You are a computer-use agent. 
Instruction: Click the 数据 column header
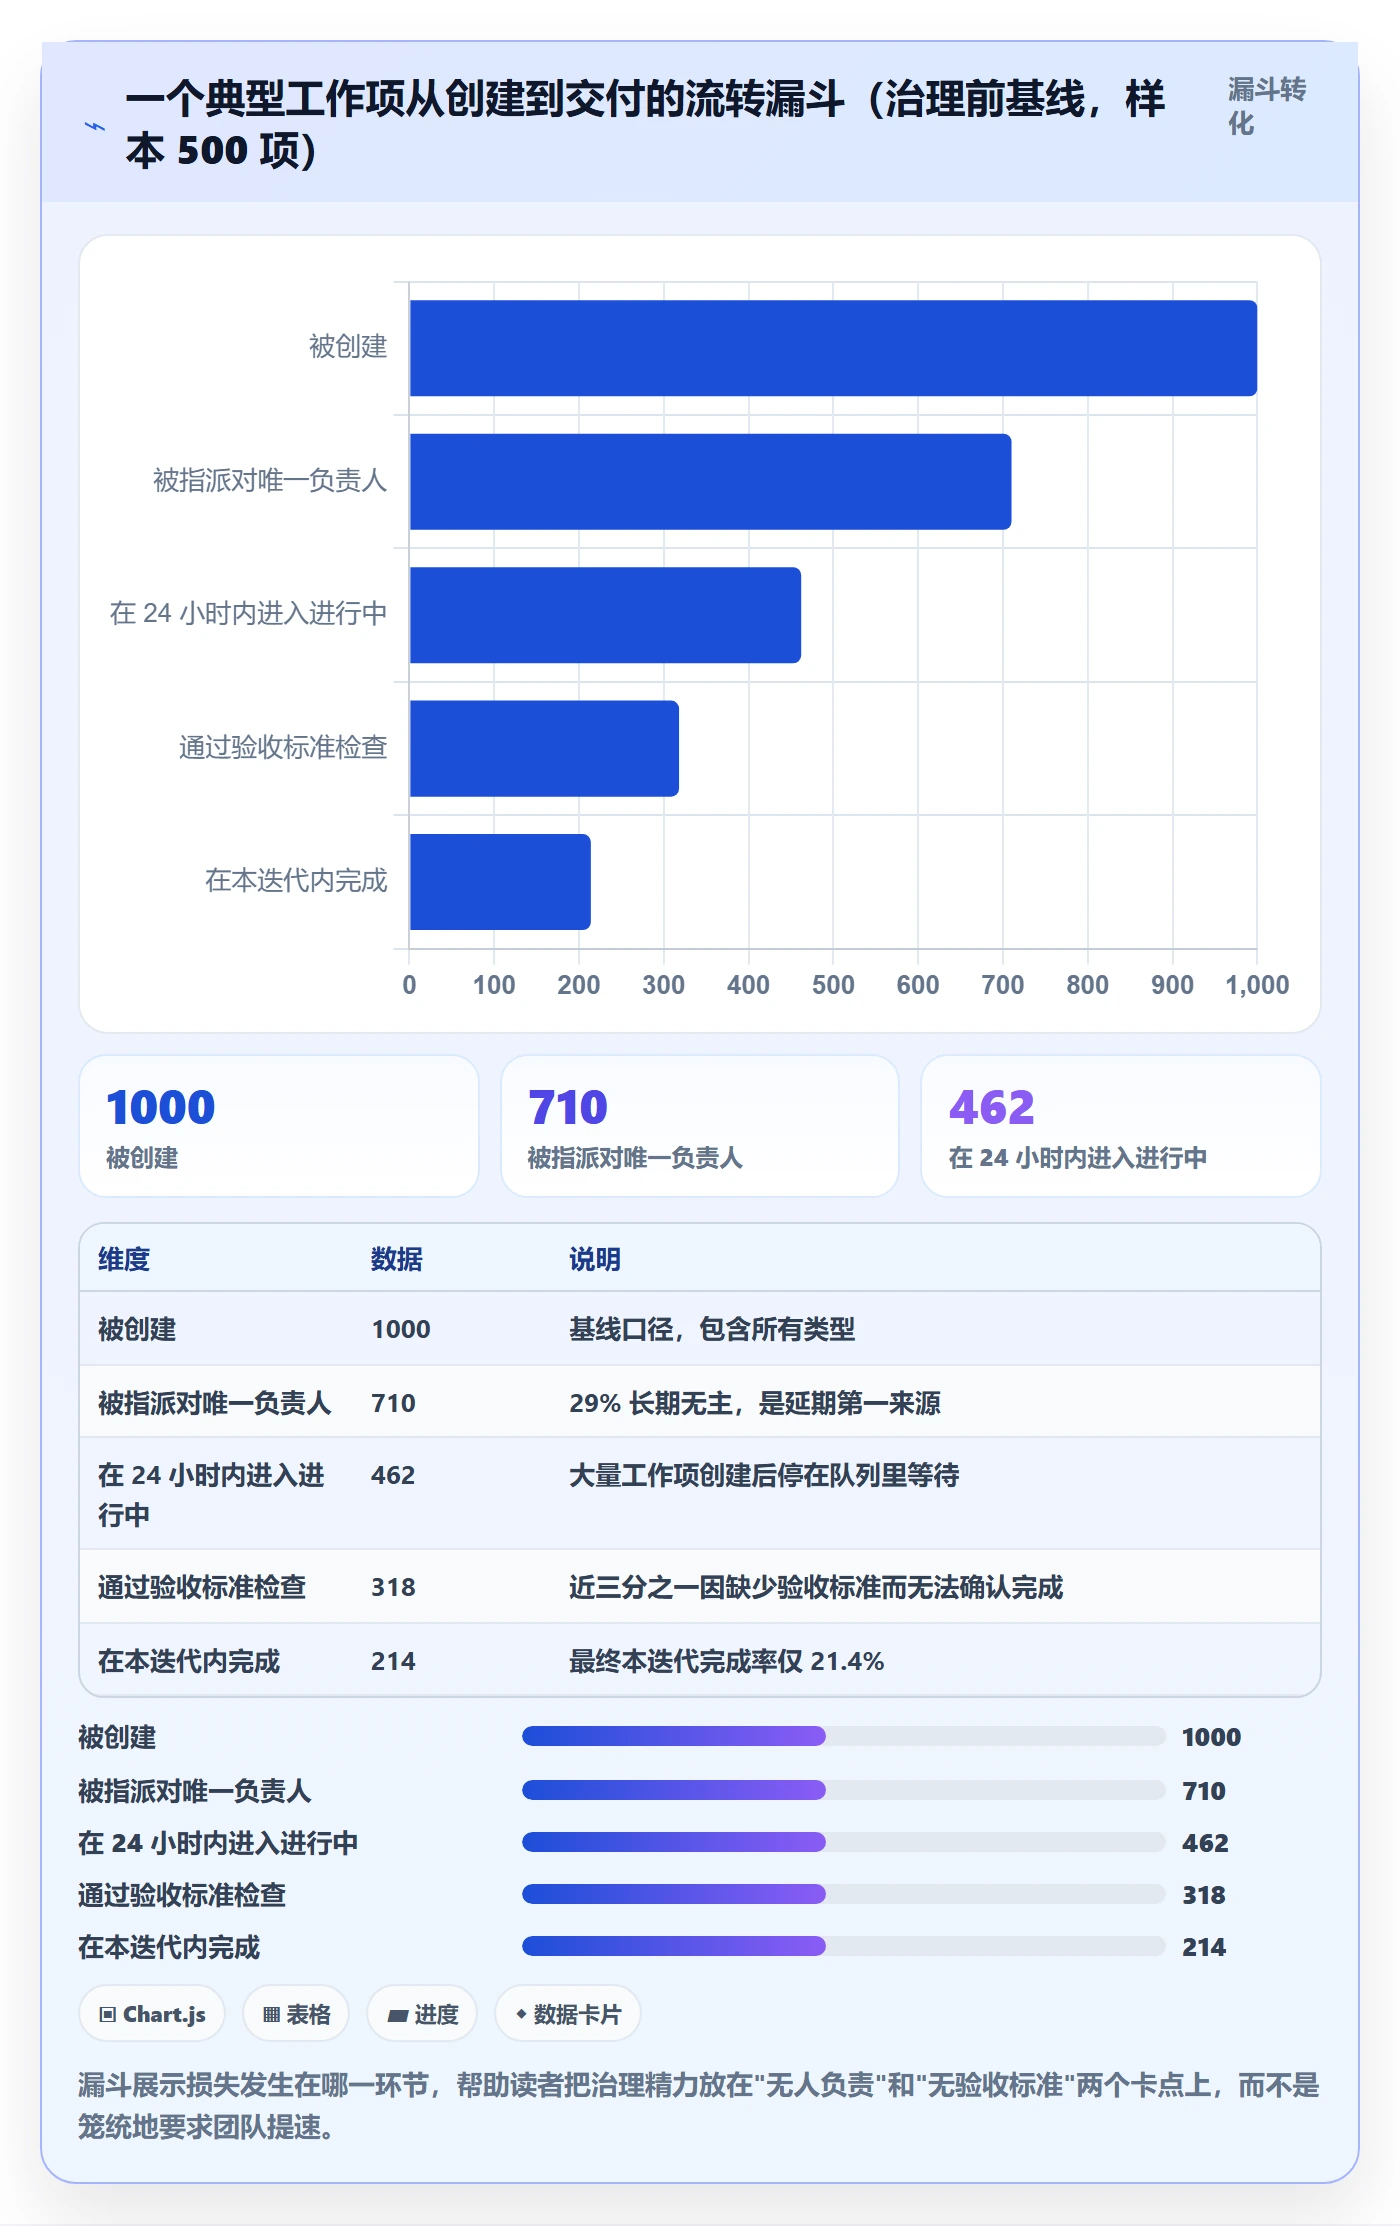397,1259
